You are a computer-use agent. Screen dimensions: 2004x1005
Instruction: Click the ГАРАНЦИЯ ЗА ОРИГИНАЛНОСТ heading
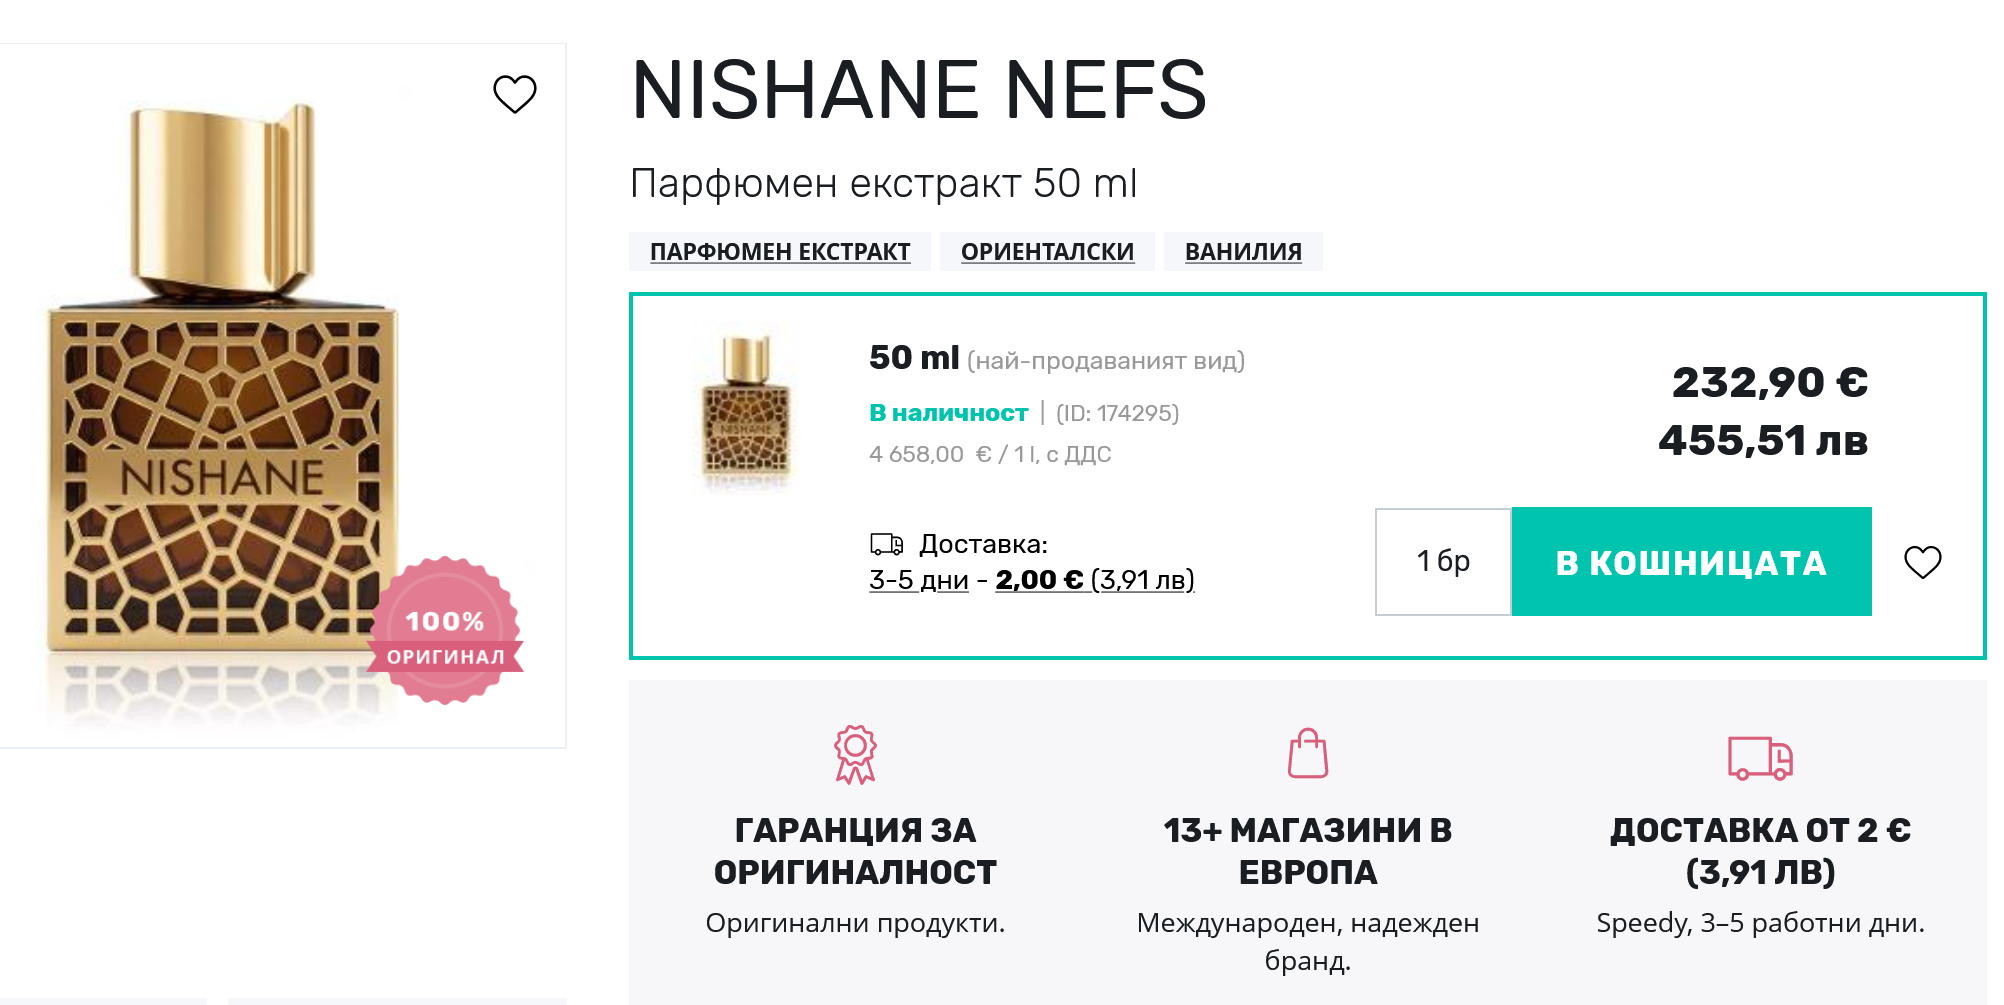click(855, 851)
